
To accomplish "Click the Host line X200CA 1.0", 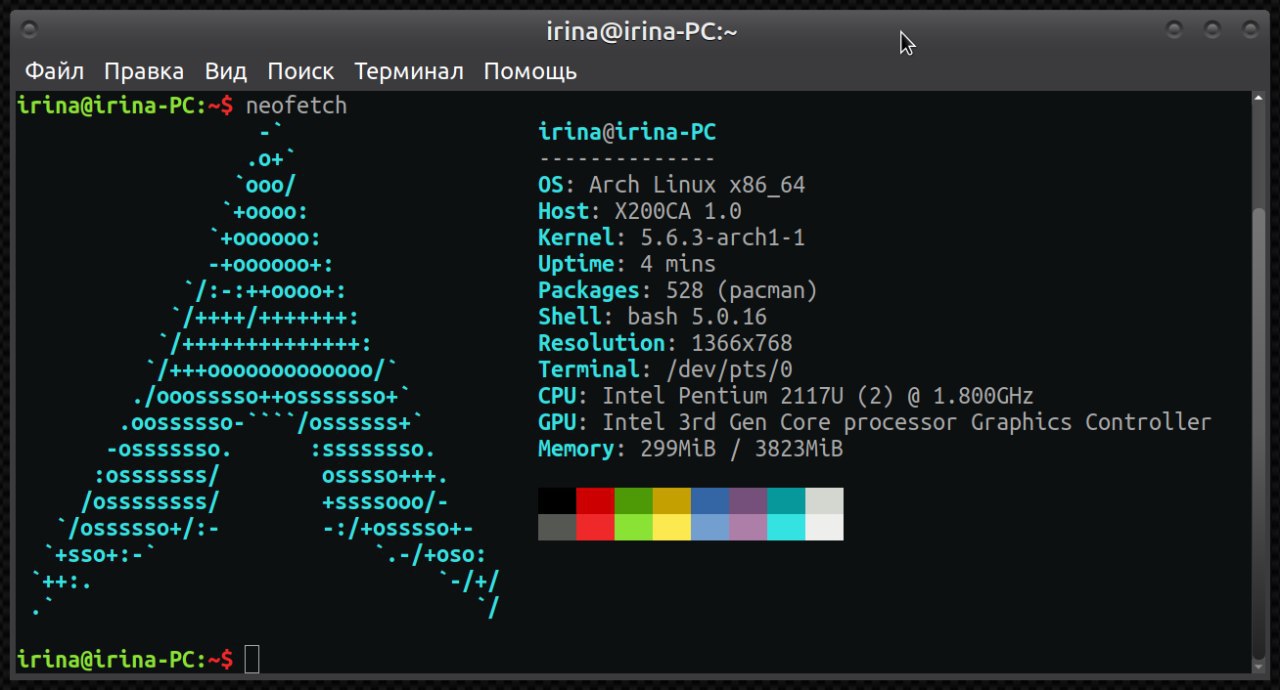I will [x=640, y=211].
